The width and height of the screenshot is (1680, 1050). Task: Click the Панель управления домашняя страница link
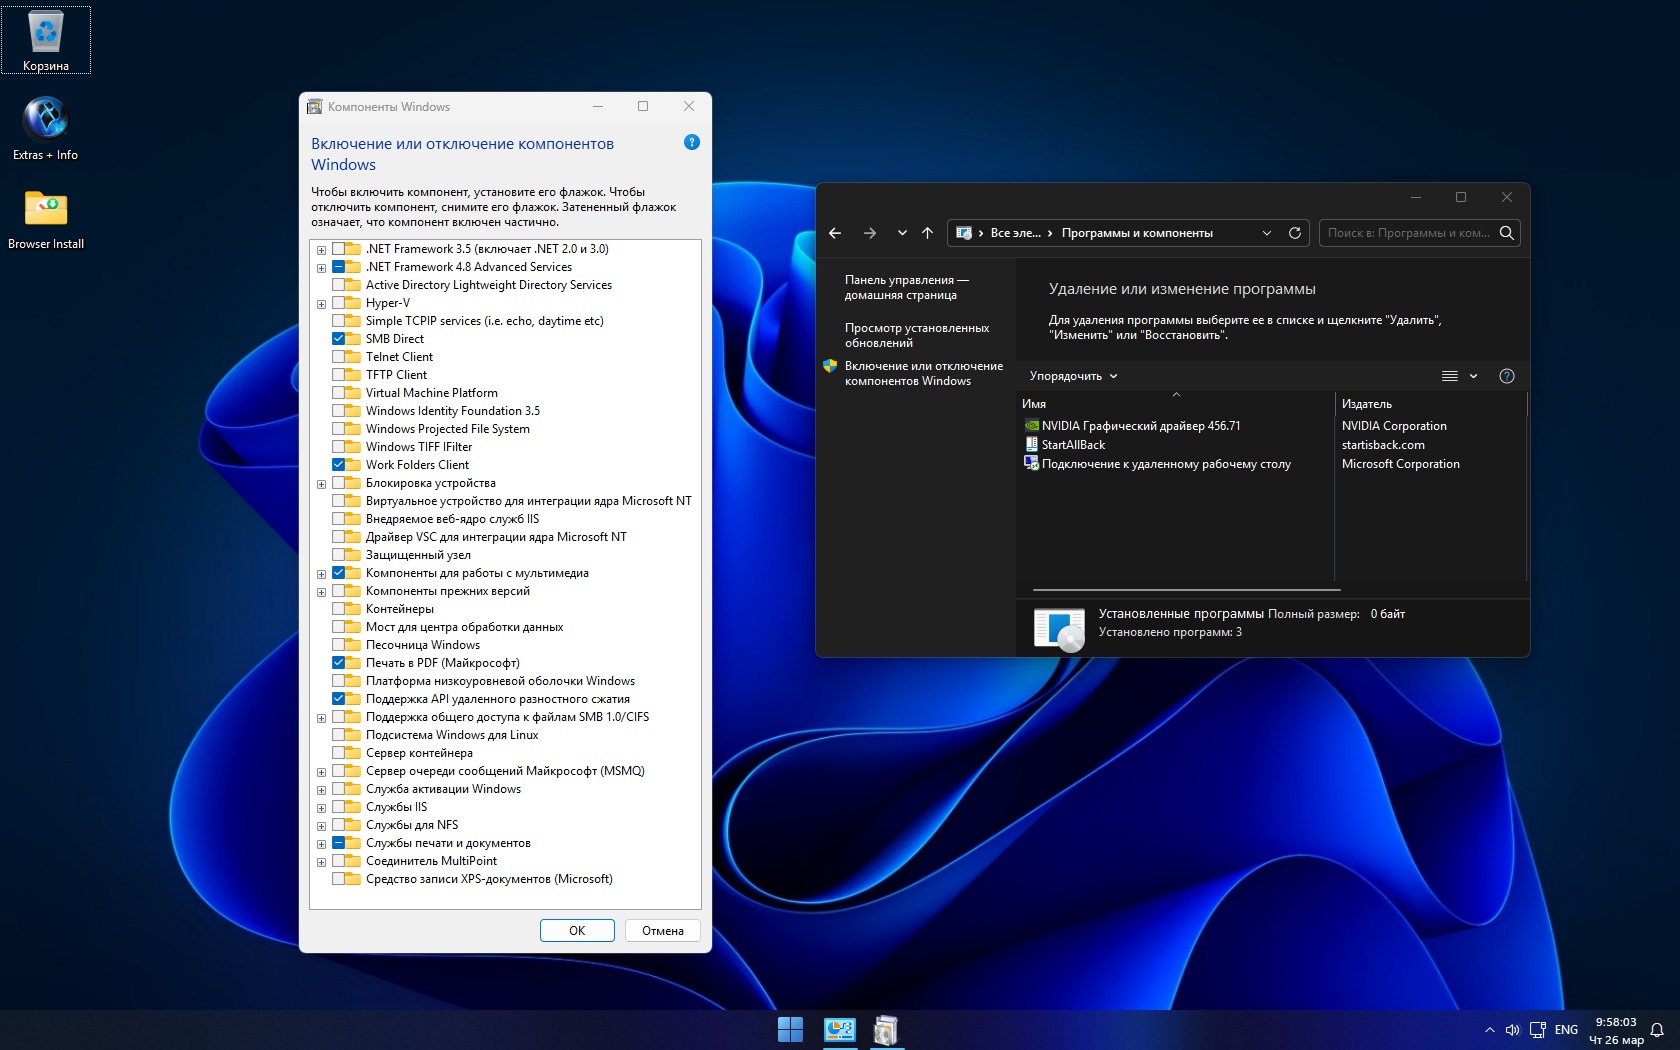905,287
